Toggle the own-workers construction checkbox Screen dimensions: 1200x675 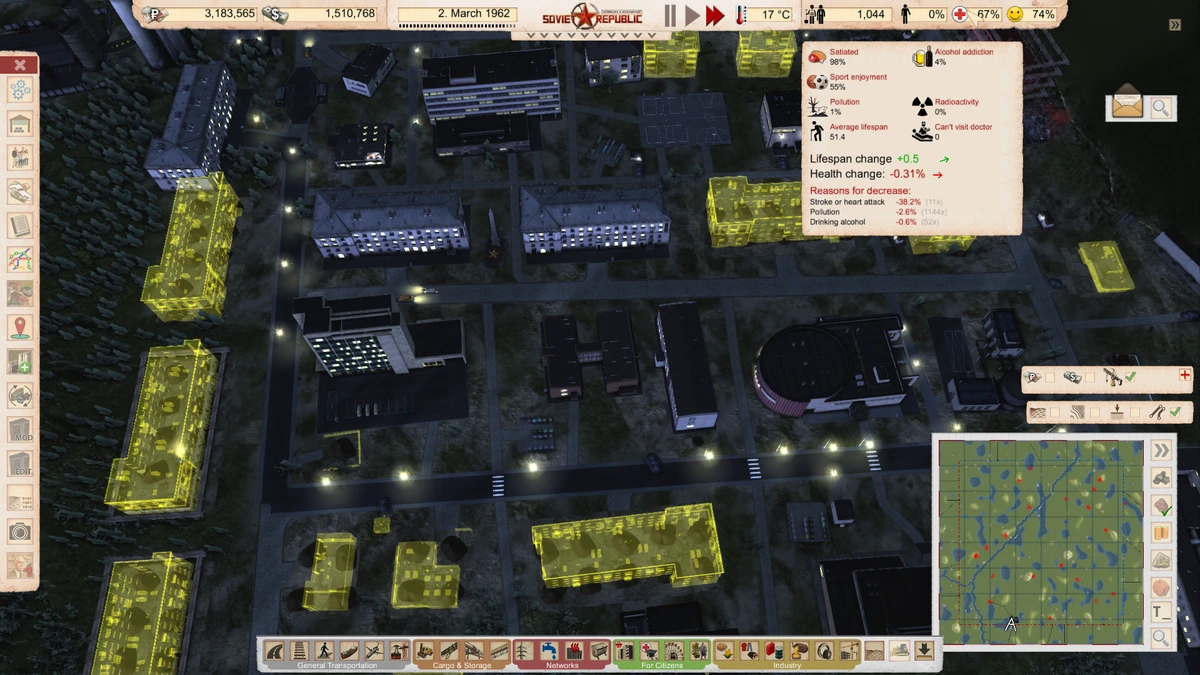point(1130,378)
